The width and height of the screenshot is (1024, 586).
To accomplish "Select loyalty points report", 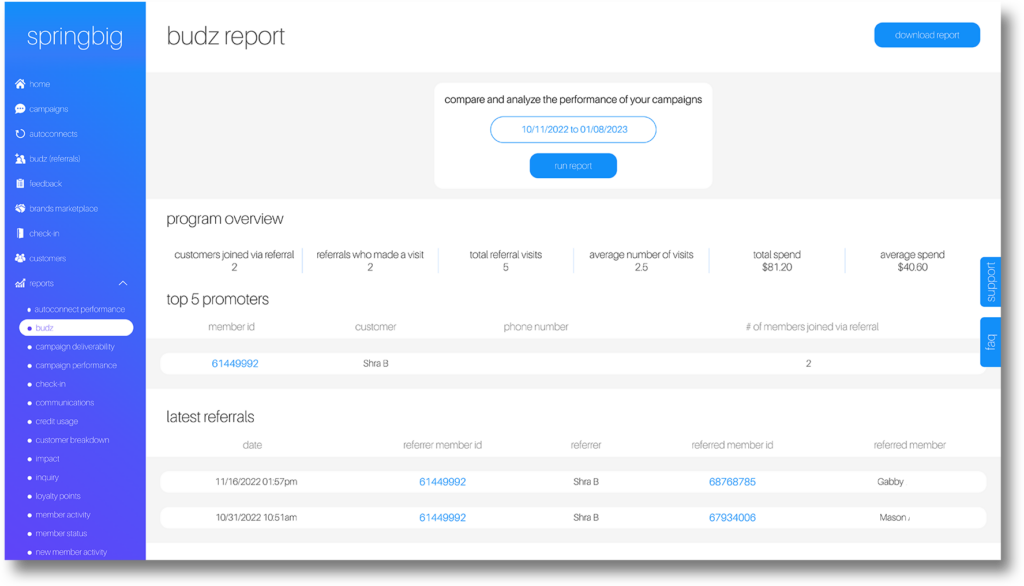I will pos(57,496).
